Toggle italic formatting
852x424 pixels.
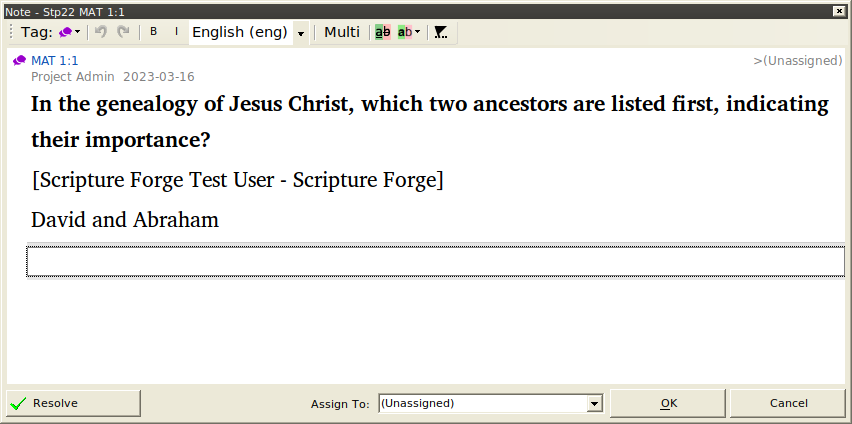(x=177, y=32)
